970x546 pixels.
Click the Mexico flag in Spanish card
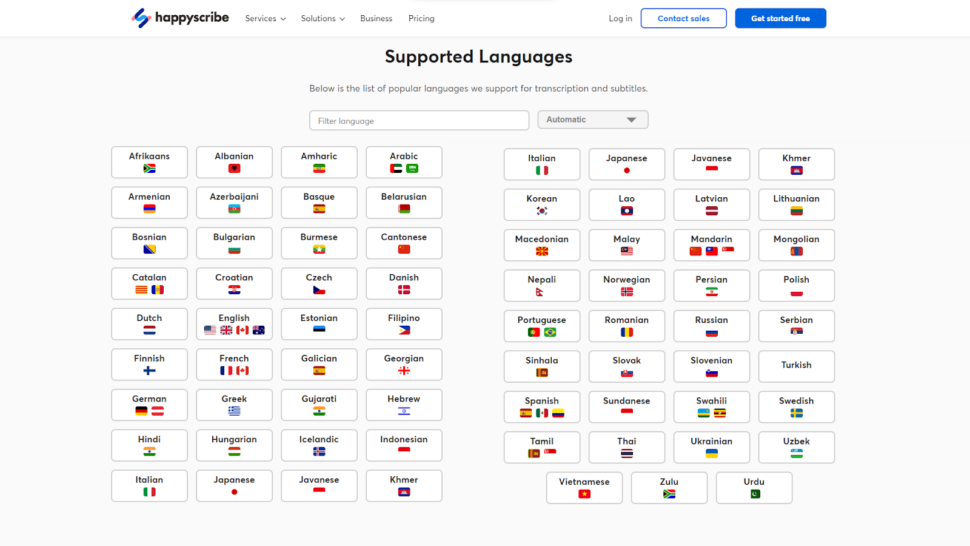pyautogui.click(x=542, y=413)
